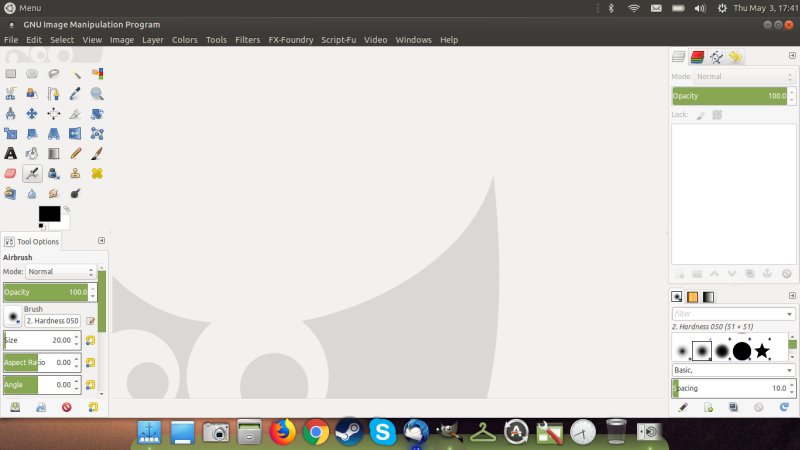Select the Measure compass tool
Screen dimensions: 800x450
tap(10, 114)
